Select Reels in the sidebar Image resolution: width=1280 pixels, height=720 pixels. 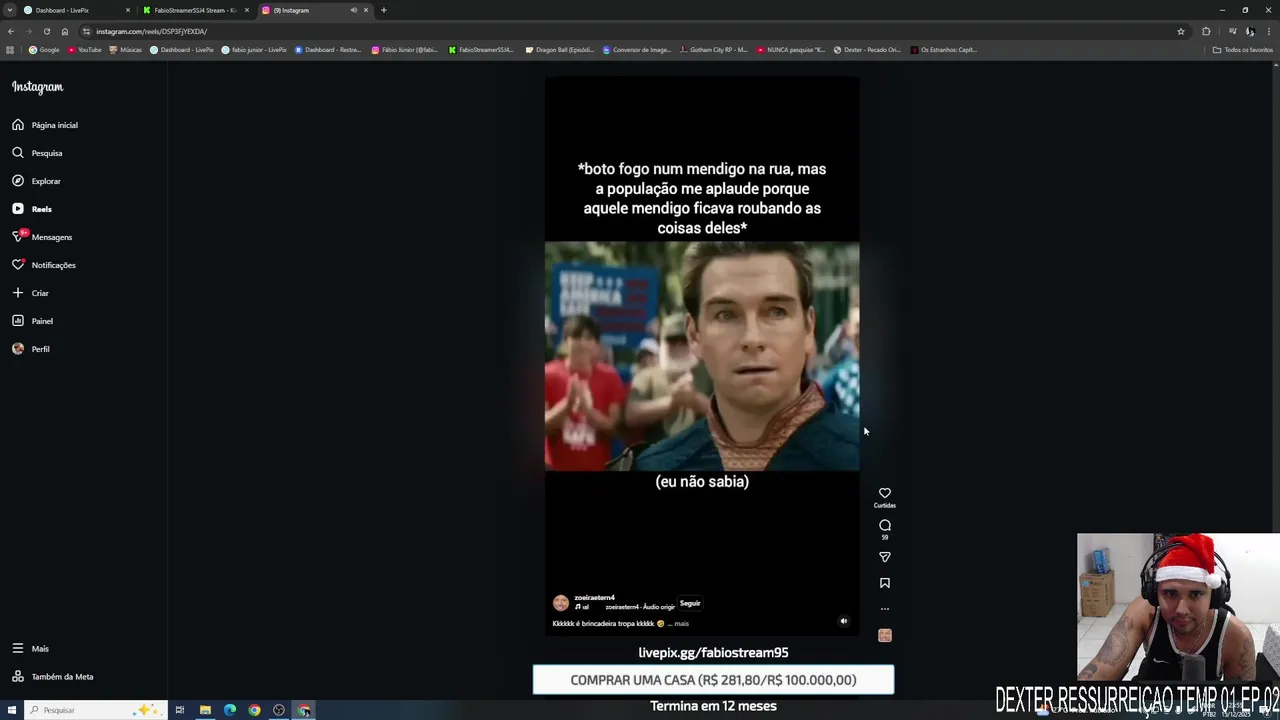(x=32, y=209)
